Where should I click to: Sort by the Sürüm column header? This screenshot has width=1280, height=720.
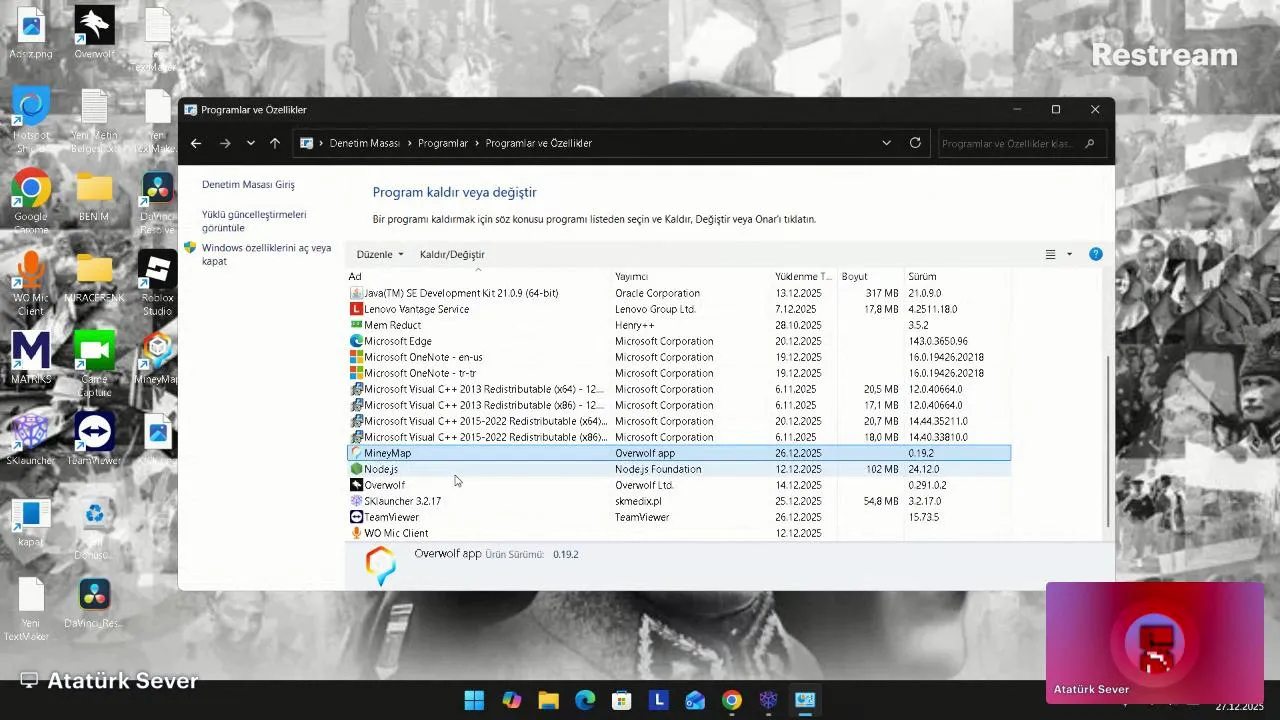(957, 276)
